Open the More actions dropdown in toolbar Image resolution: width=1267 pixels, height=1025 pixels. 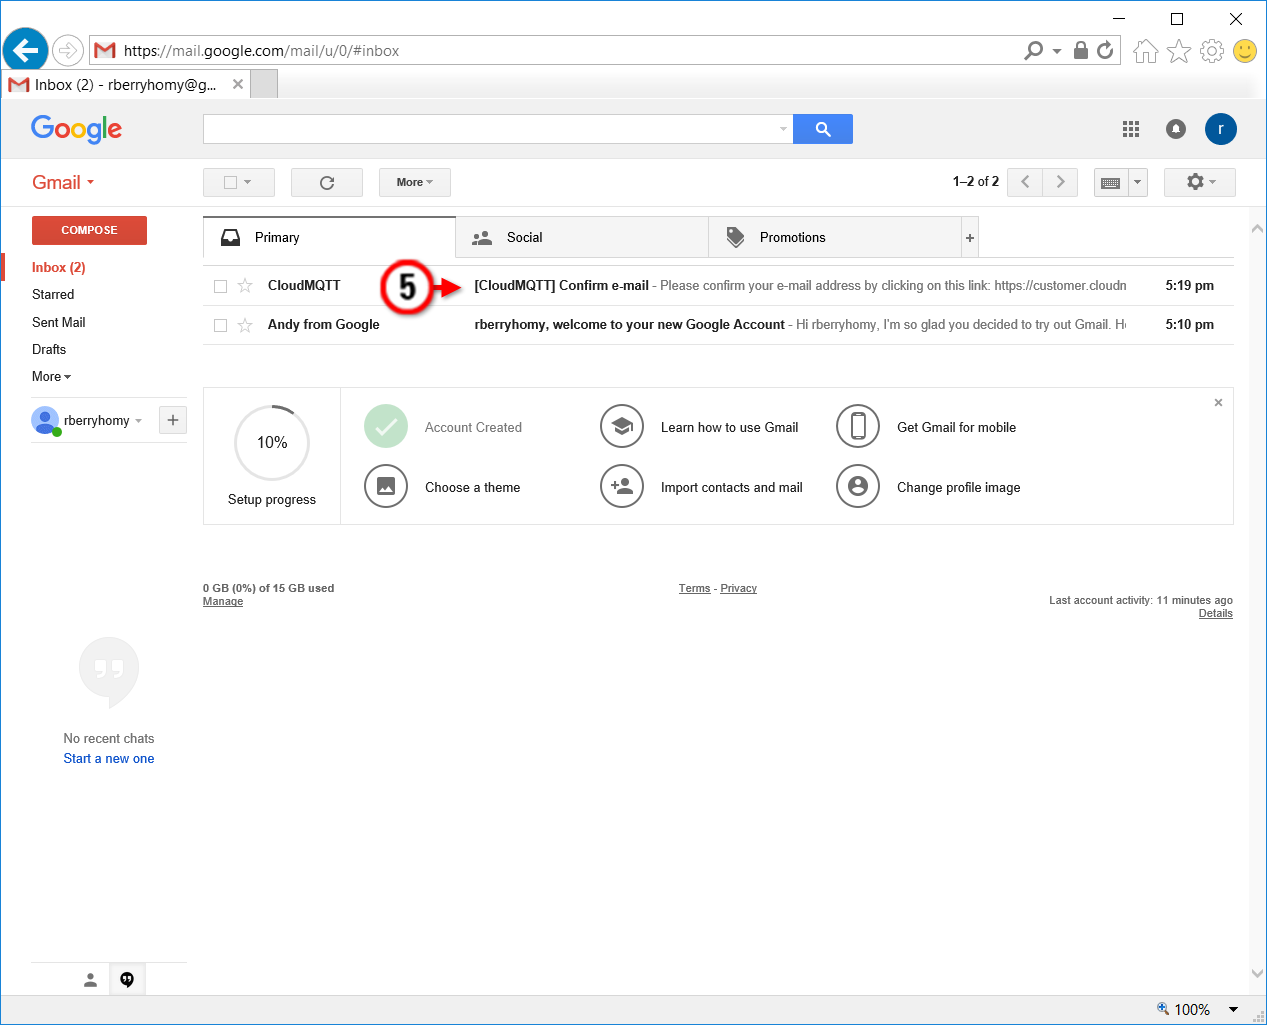[x=415, y=182]
